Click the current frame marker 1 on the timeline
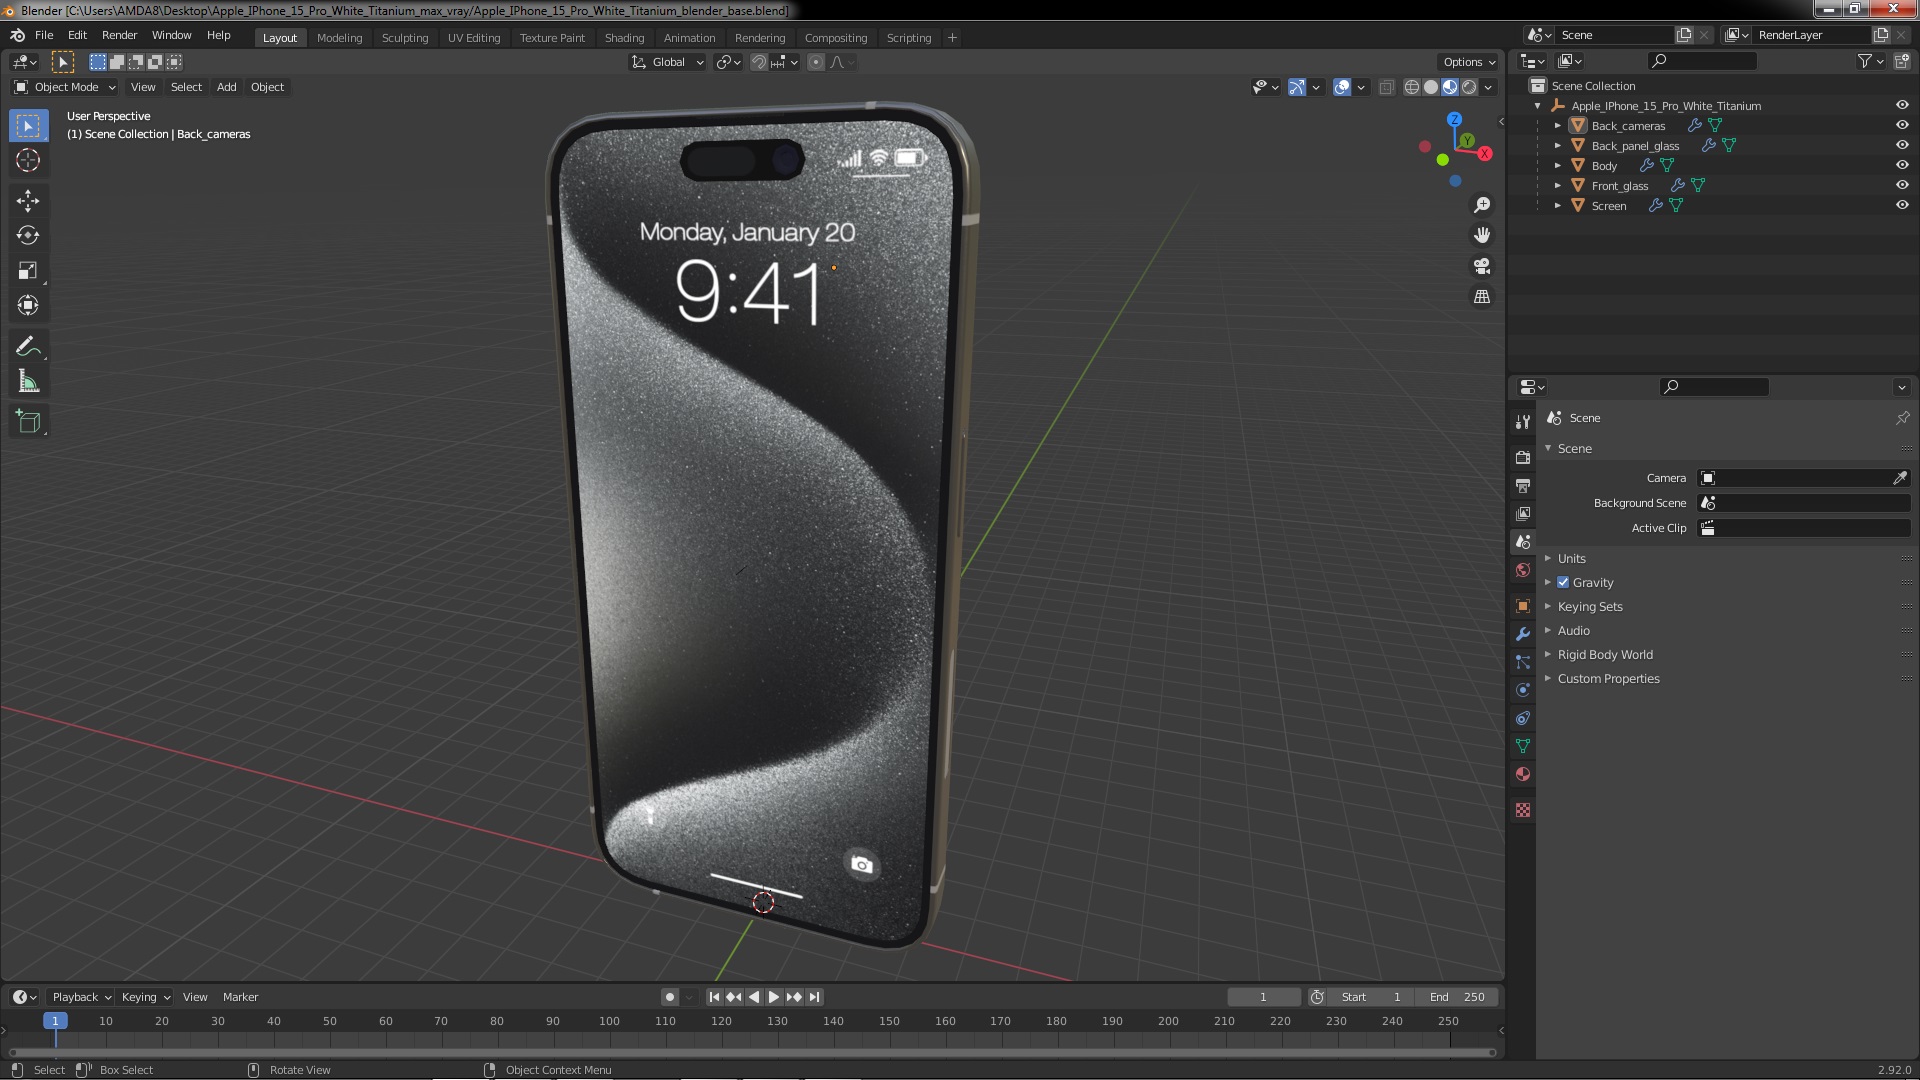1920x1080 pixels. 55,1021
